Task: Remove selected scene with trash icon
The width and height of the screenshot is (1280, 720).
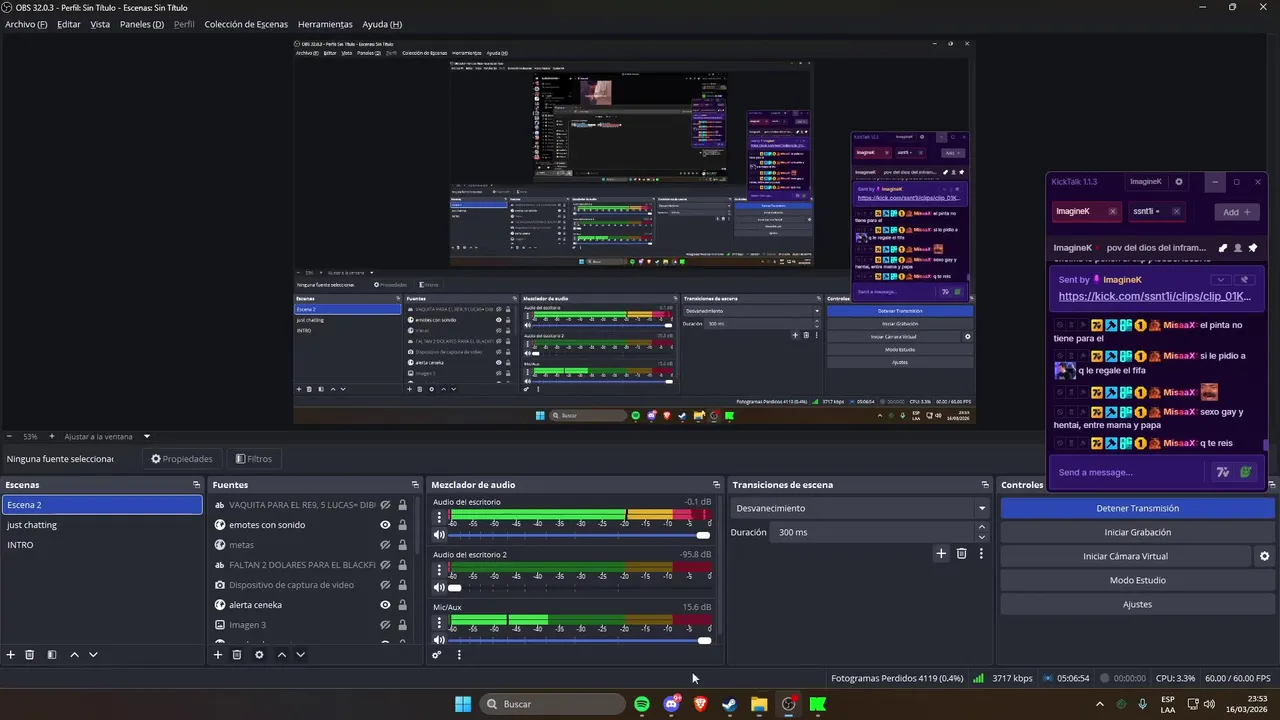Action: 30,655
